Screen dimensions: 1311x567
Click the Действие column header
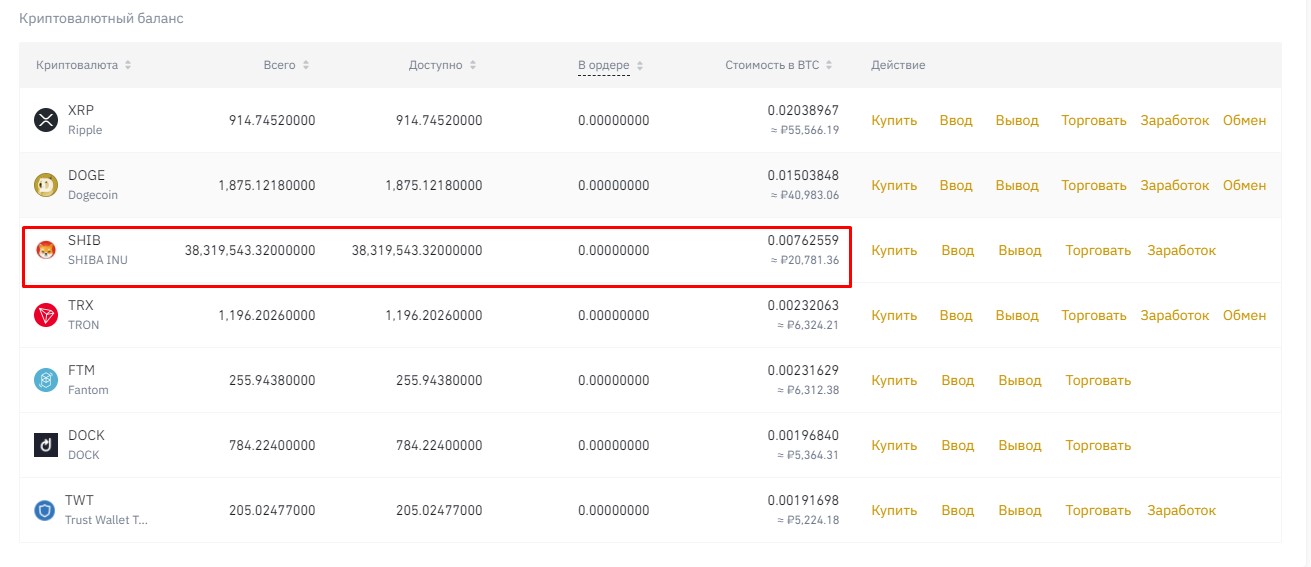tap(898, 65)
